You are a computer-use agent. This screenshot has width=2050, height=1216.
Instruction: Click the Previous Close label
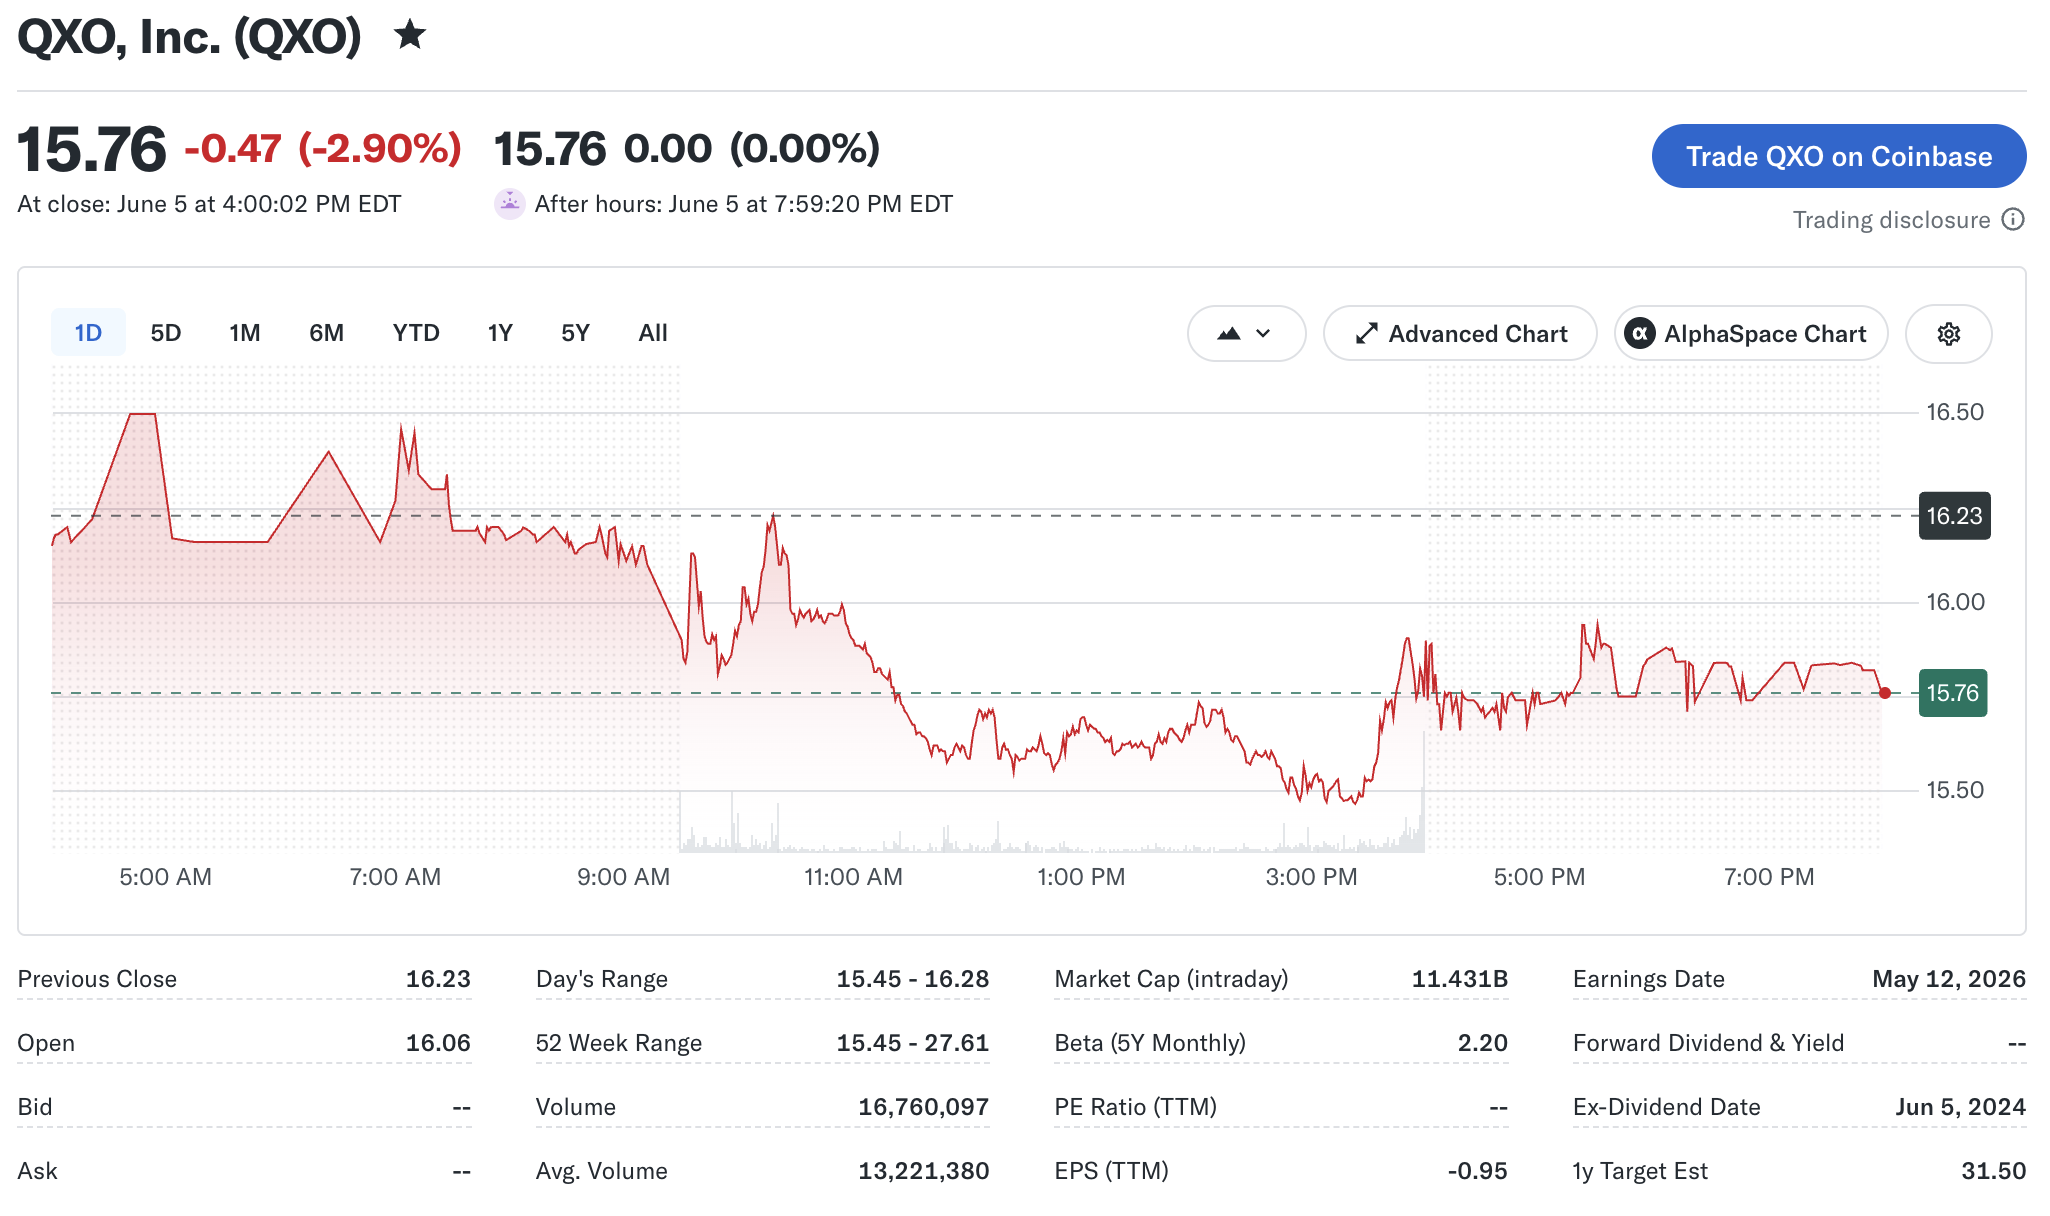tap(97, 979)
